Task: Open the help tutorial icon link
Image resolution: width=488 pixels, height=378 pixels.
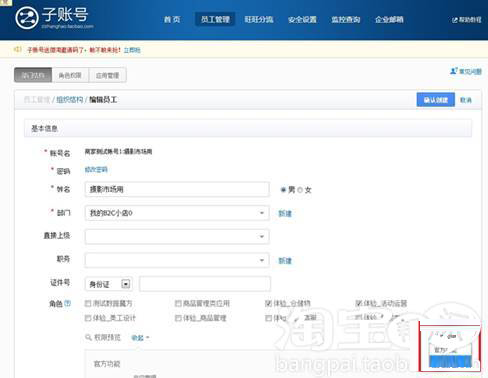Action: (455, 20)
